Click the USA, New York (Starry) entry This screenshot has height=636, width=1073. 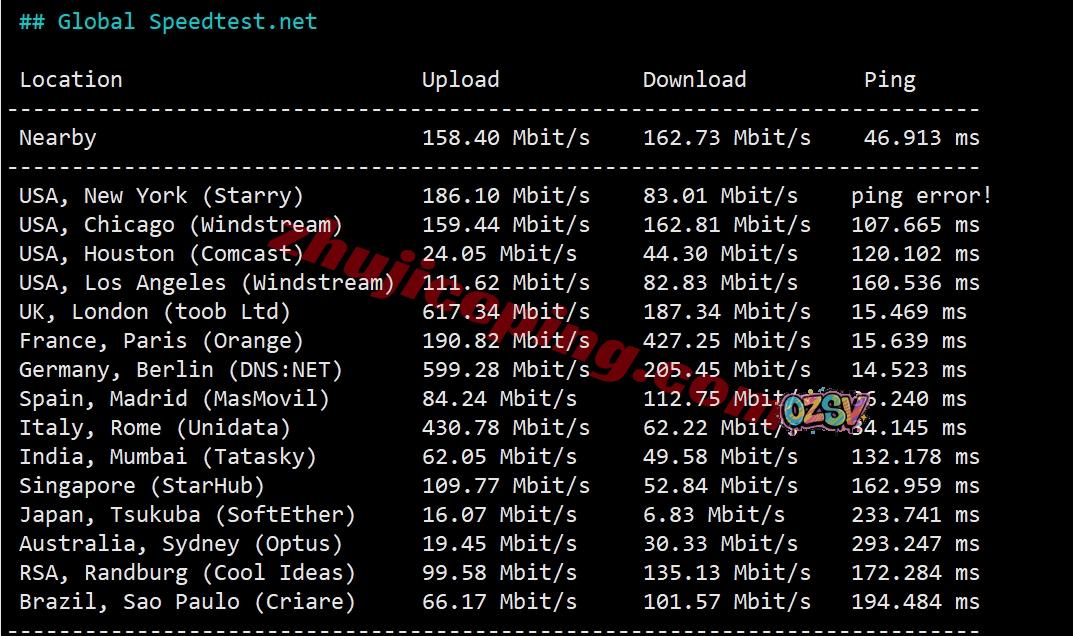161,196
